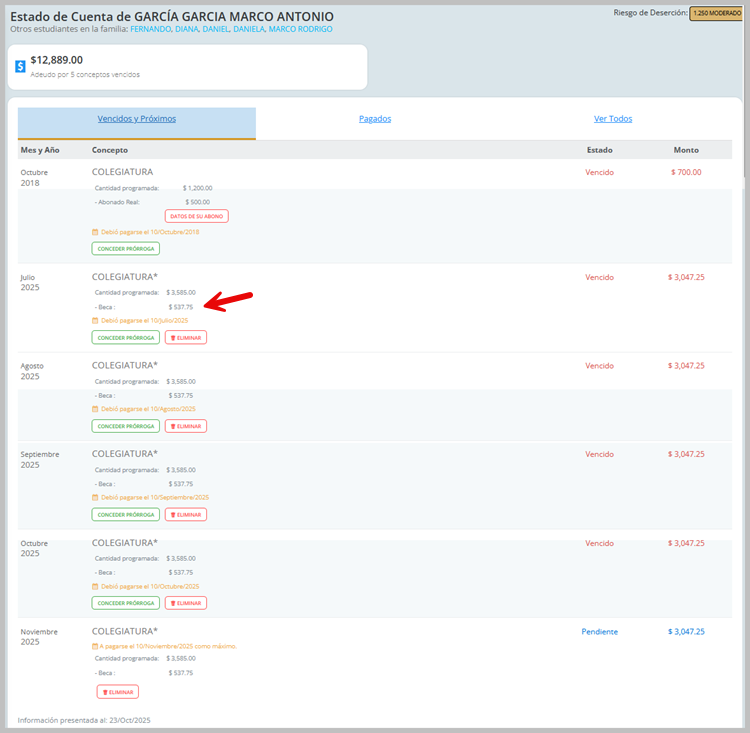The width and height of the screenshot is (750, 733).
Task: Delete the Julio 2025 colegiatura charge
Action: click(x=186, y=338)
